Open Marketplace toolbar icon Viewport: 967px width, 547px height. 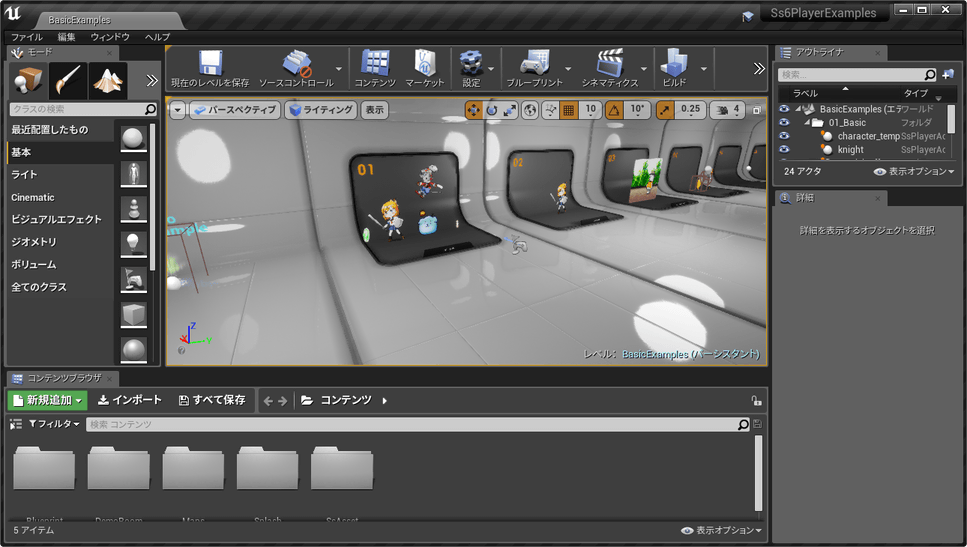(x=425, y=68)
